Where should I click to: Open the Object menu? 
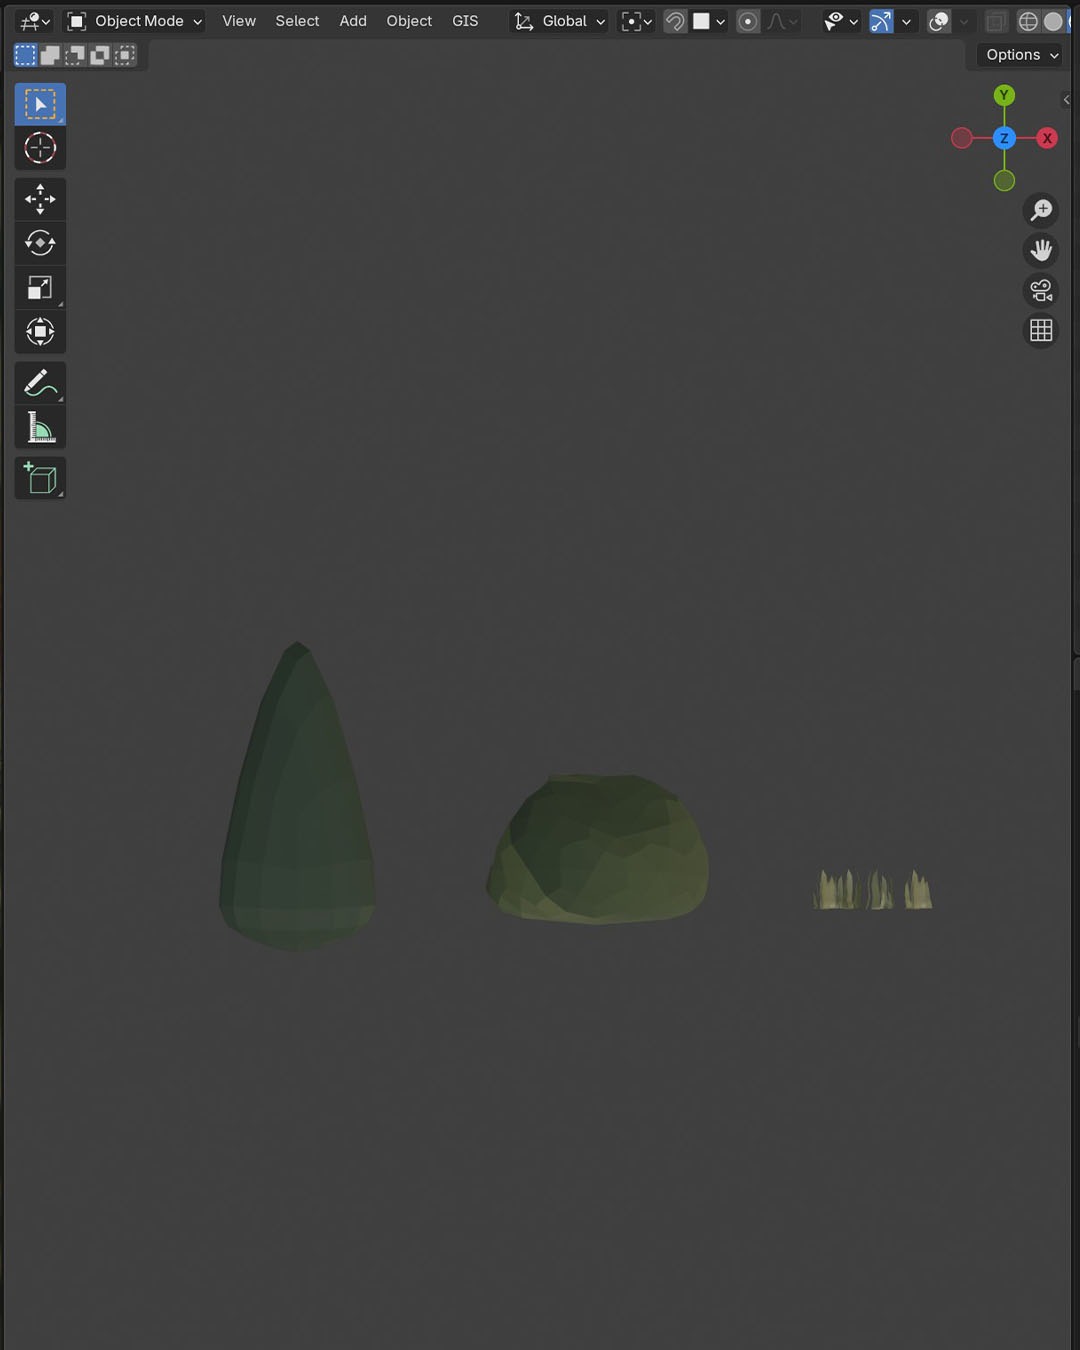coord(409,21)
